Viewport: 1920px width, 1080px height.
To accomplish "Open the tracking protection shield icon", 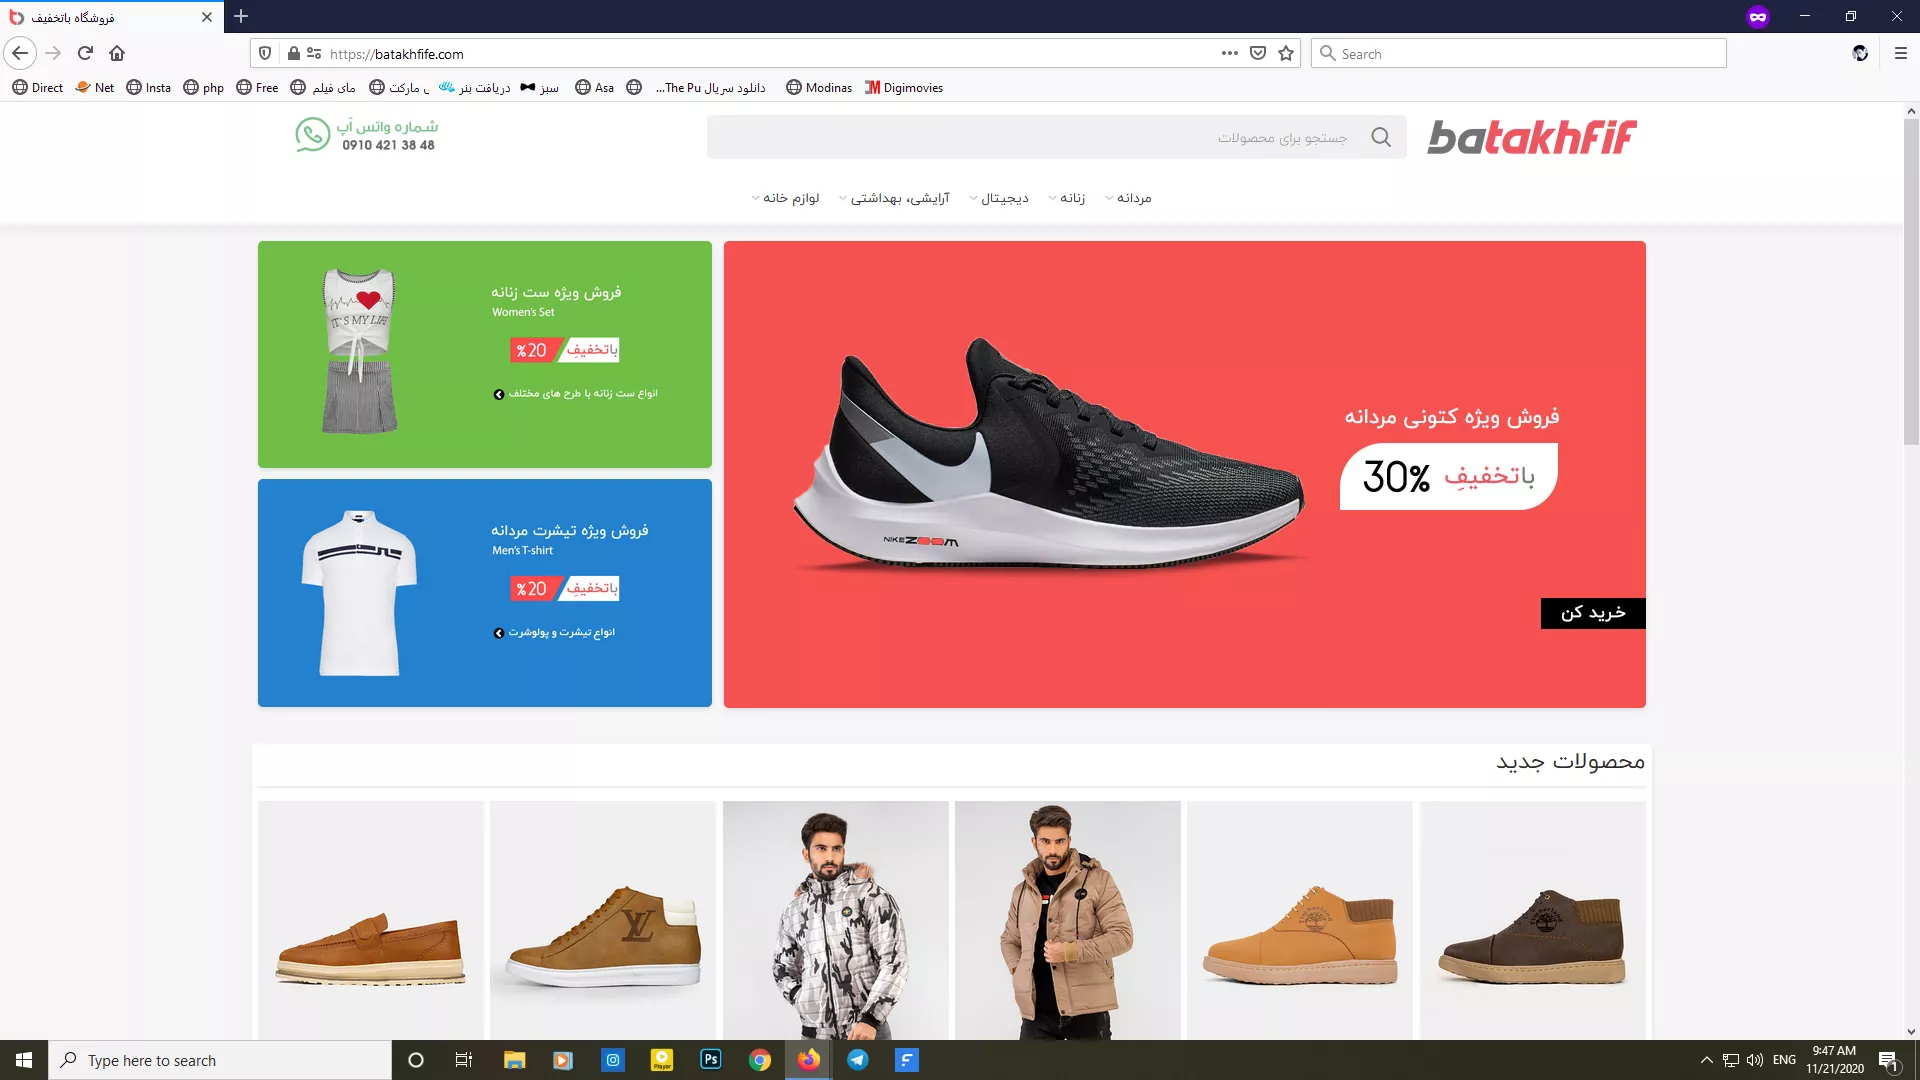I will tap(265, 53).
